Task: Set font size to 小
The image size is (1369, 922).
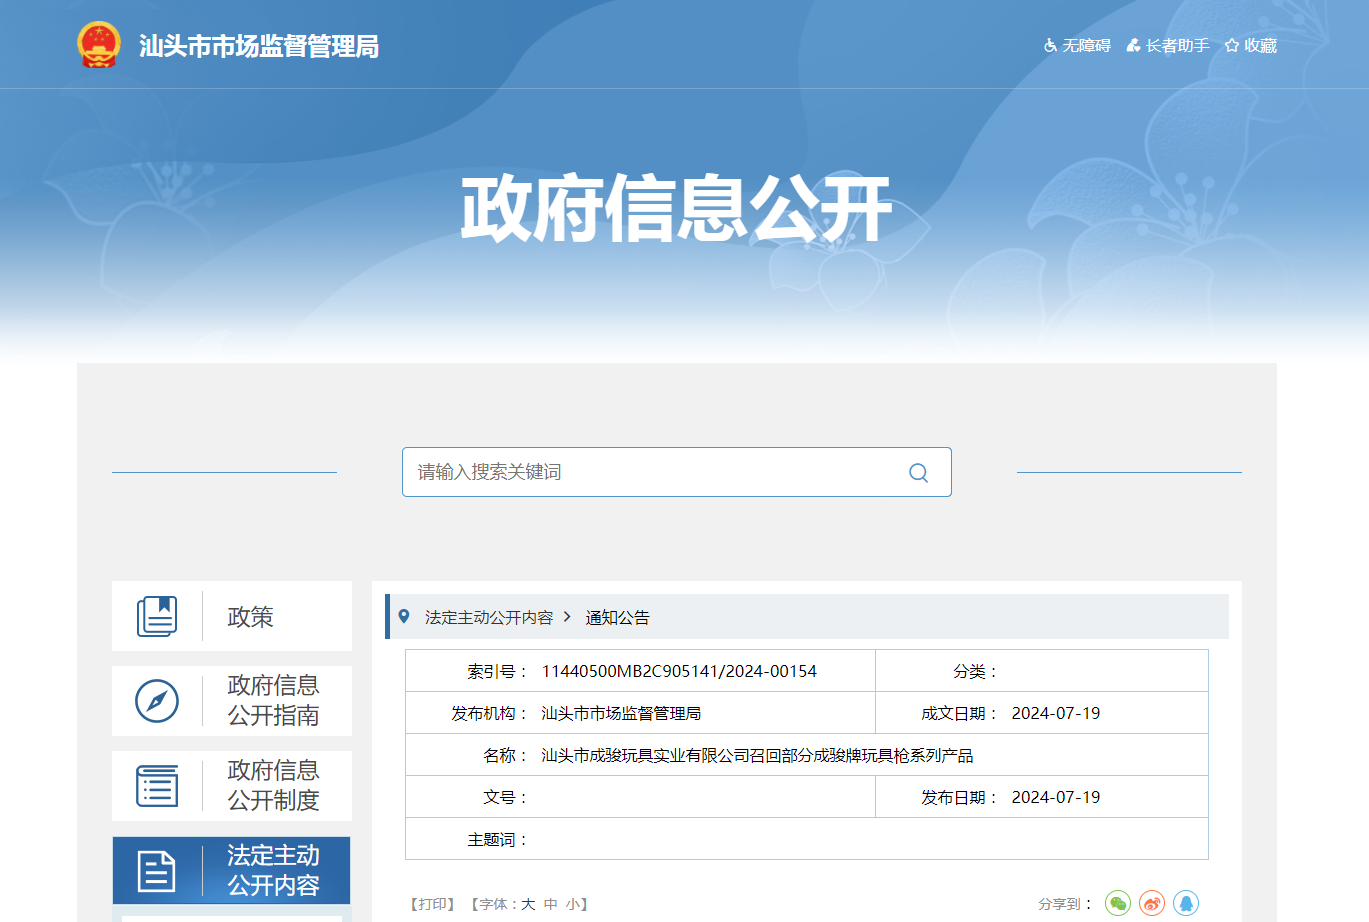Action: point(572,904)
